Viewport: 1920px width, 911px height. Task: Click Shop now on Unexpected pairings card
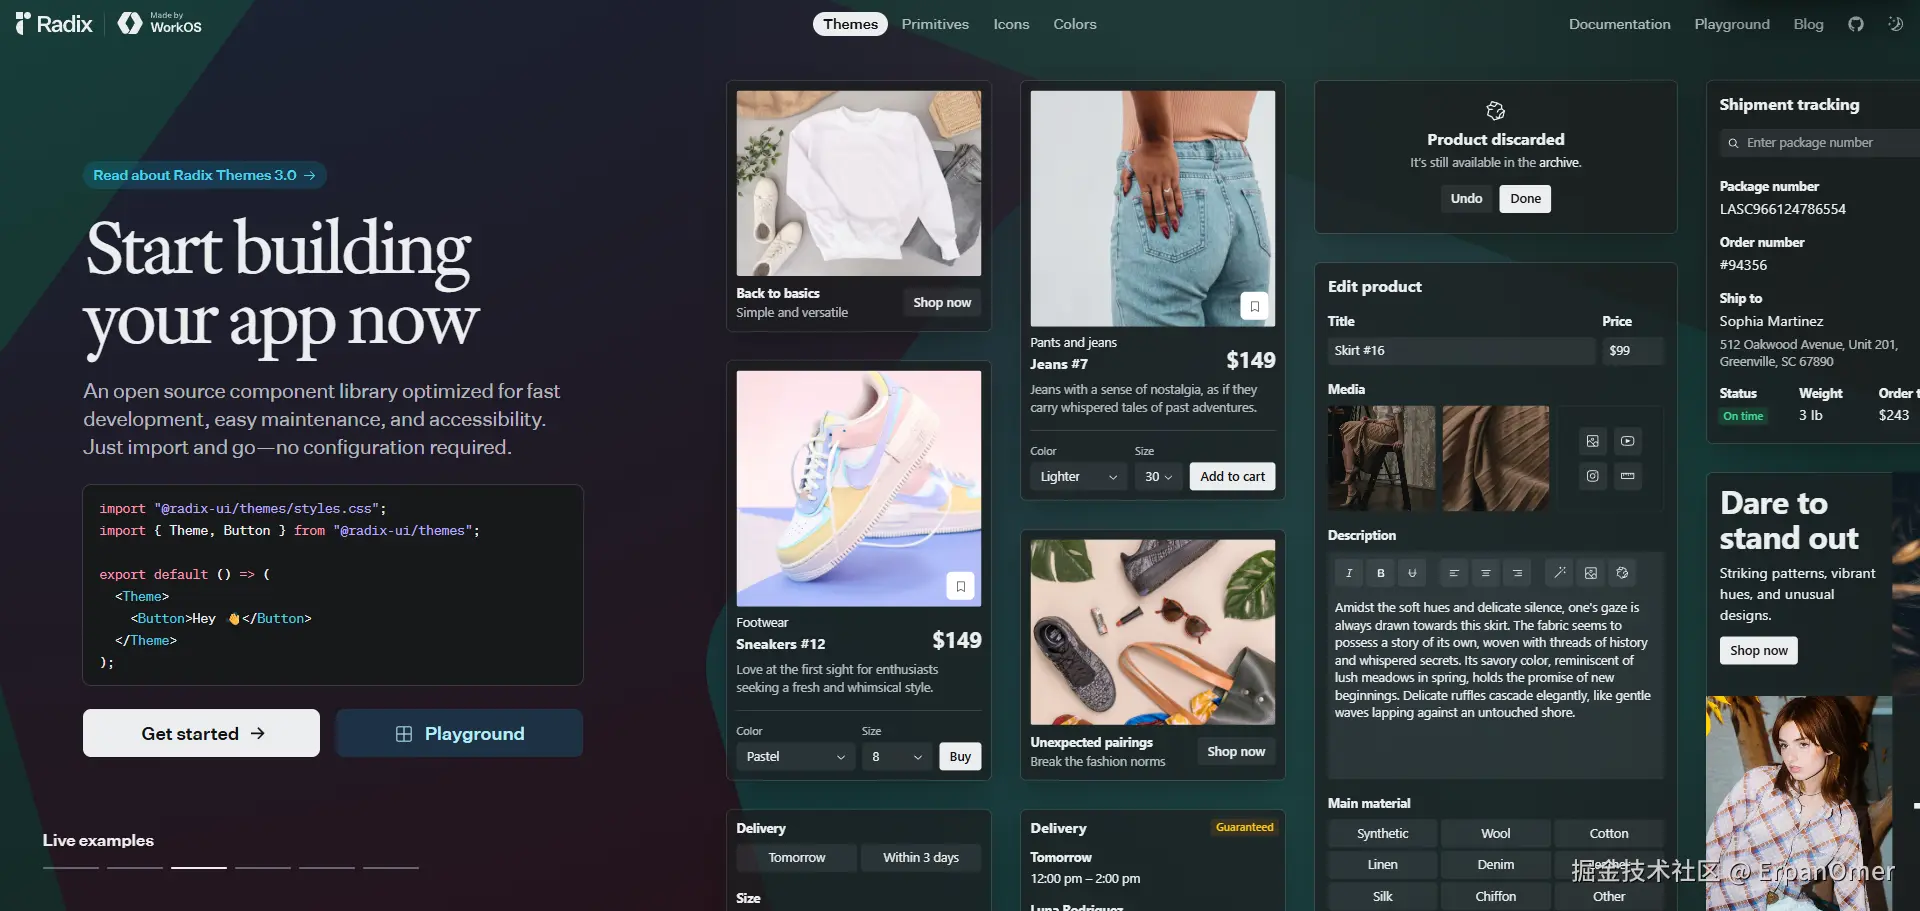click(x=1236, y=752)
